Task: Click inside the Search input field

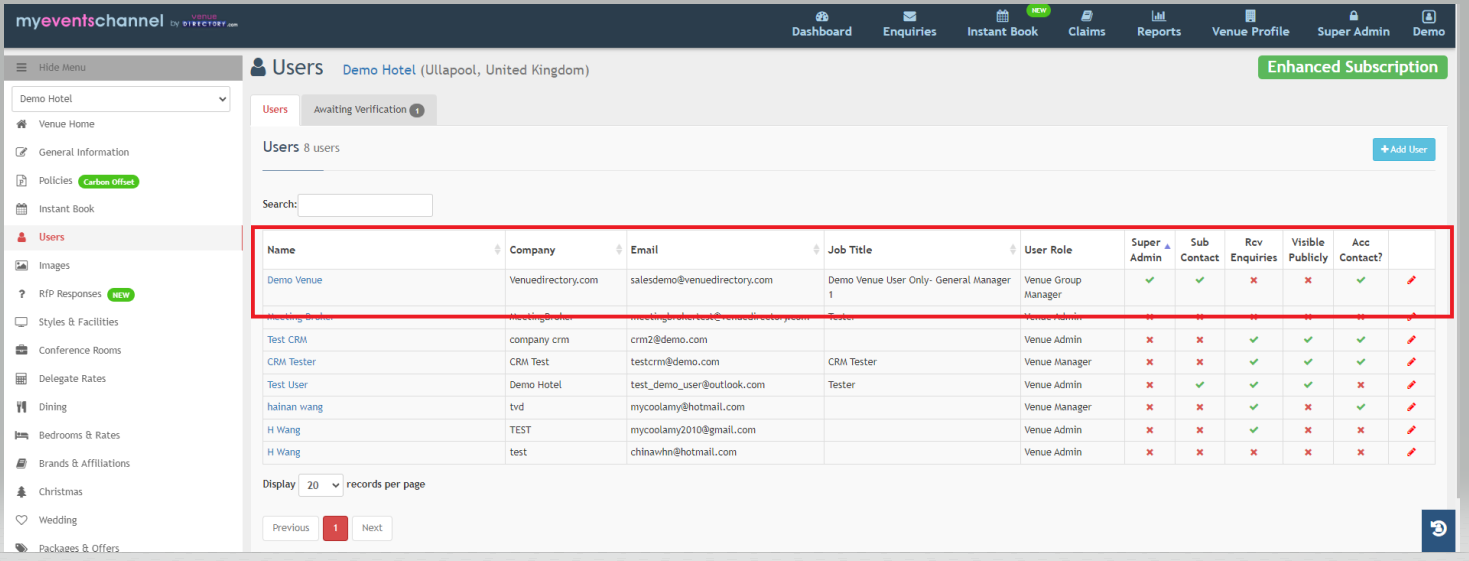Action: (x=365, y=205)
